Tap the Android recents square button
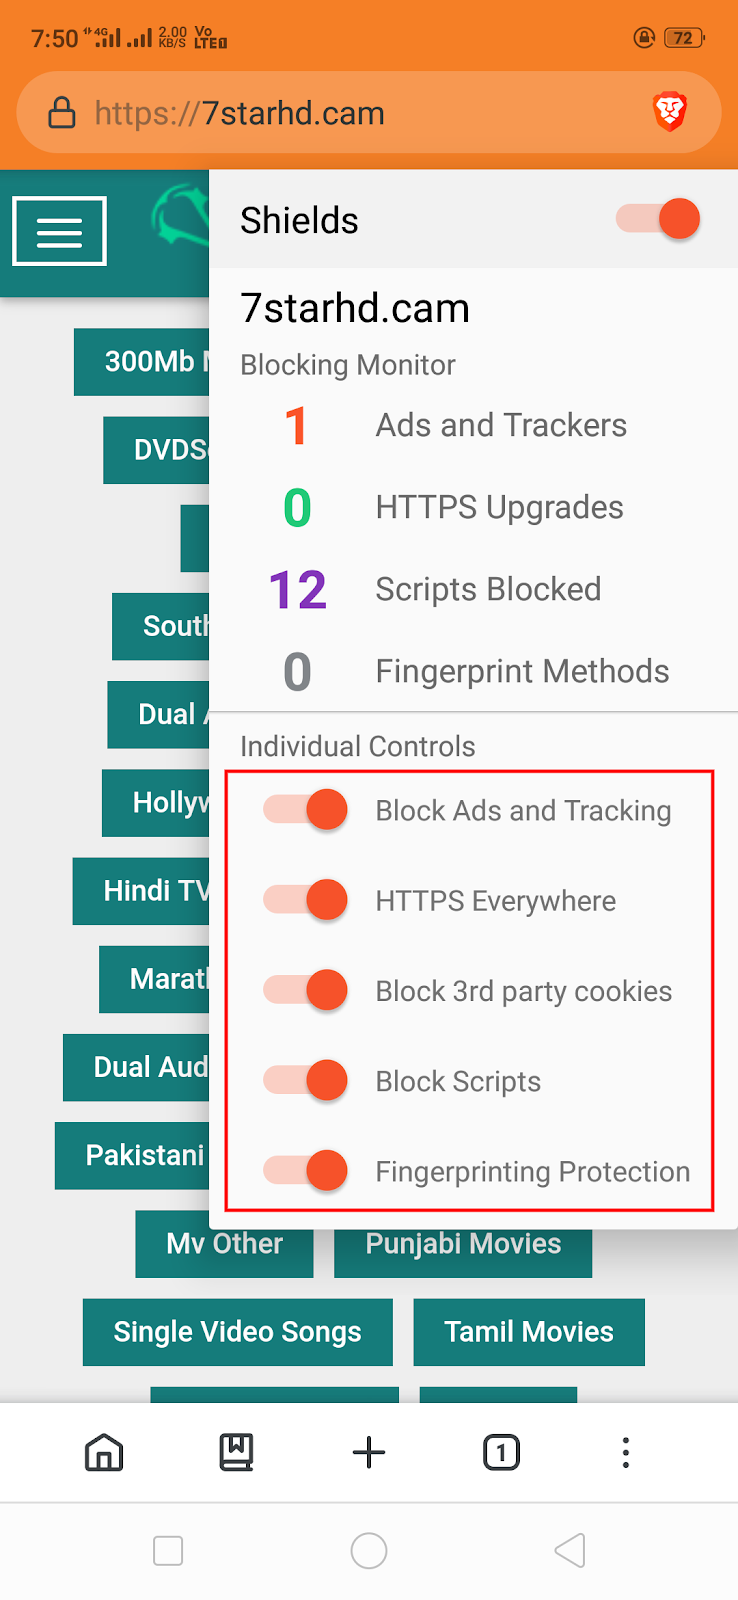 (x=168, y=1551)
